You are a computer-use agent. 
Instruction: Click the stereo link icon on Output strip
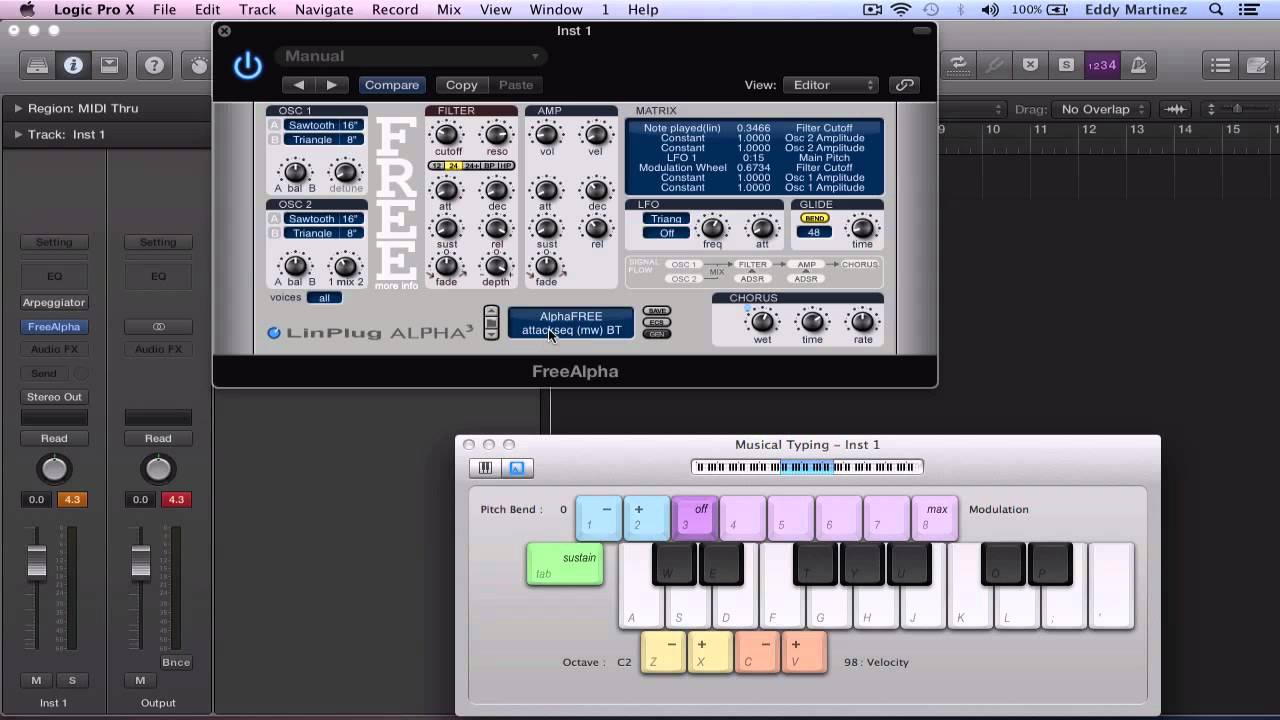[158, 327]
